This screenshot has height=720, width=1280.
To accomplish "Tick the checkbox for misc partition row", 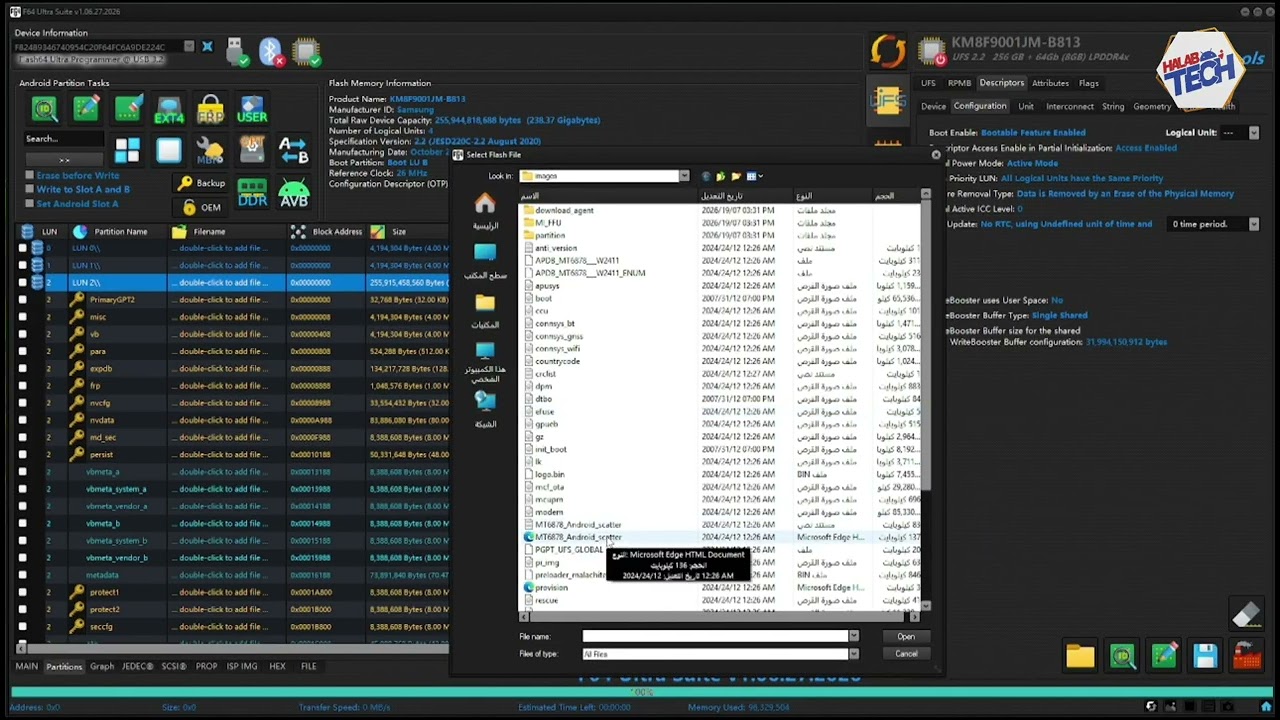I will [23, 317].
